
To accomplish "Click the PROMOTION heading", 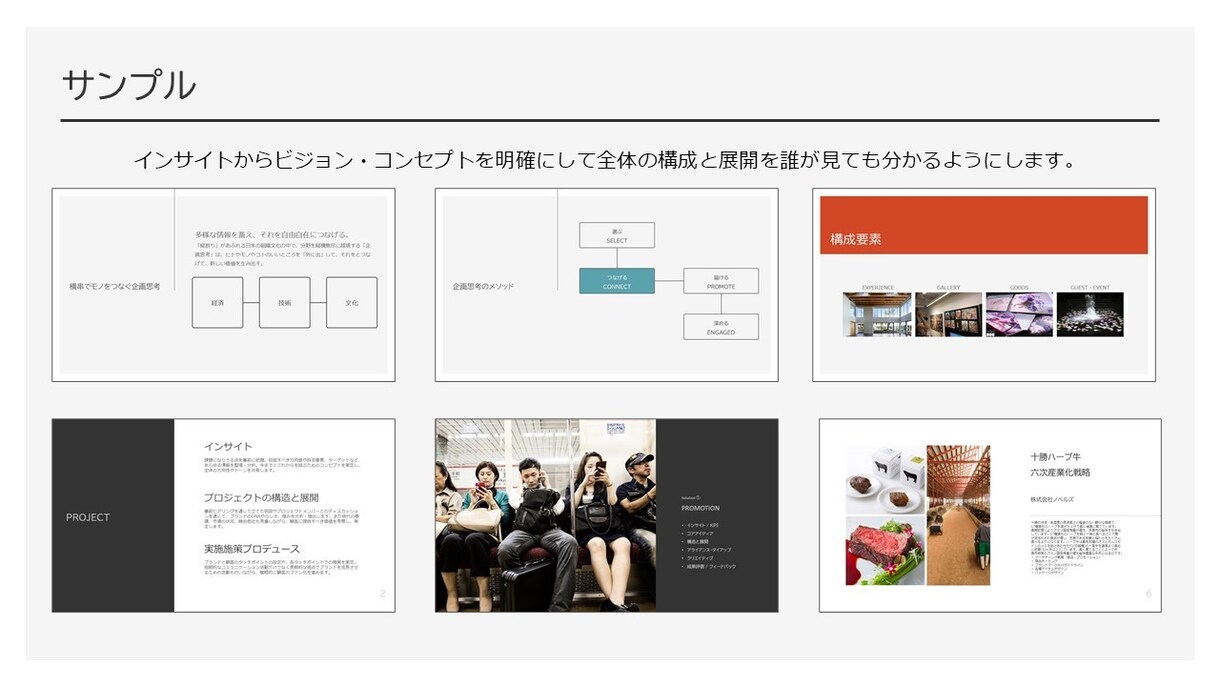I will (x=701, y=508).
